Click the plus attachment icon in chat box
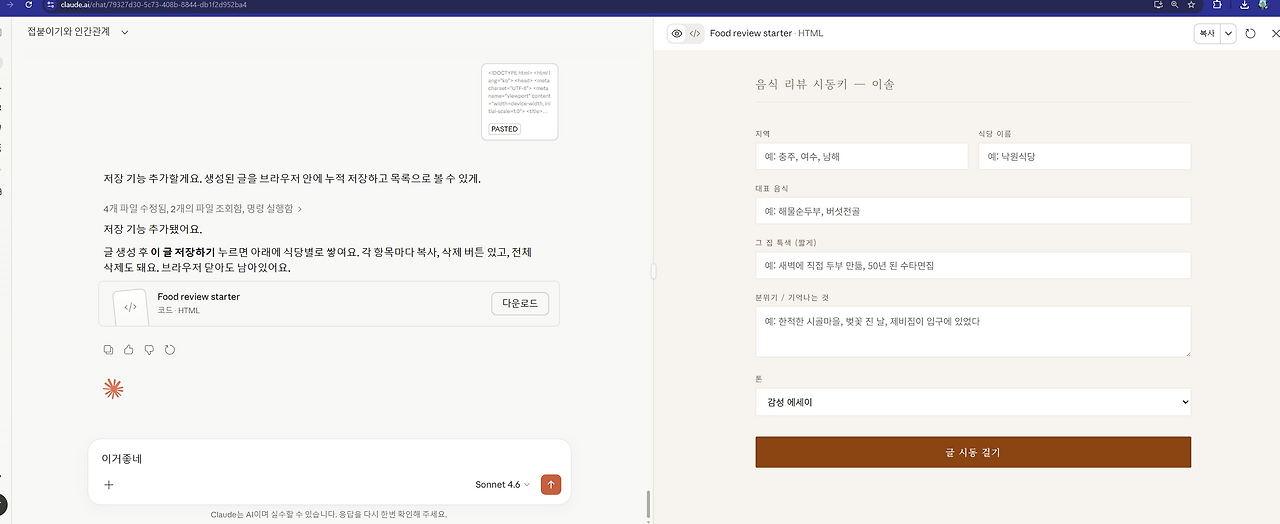 pos(109,485)
